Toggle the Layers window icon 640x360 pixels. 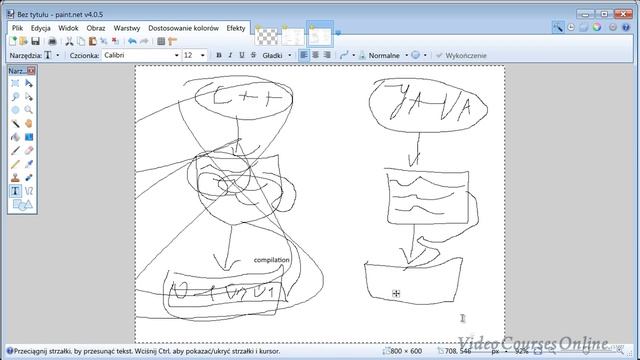click(584, 27)
